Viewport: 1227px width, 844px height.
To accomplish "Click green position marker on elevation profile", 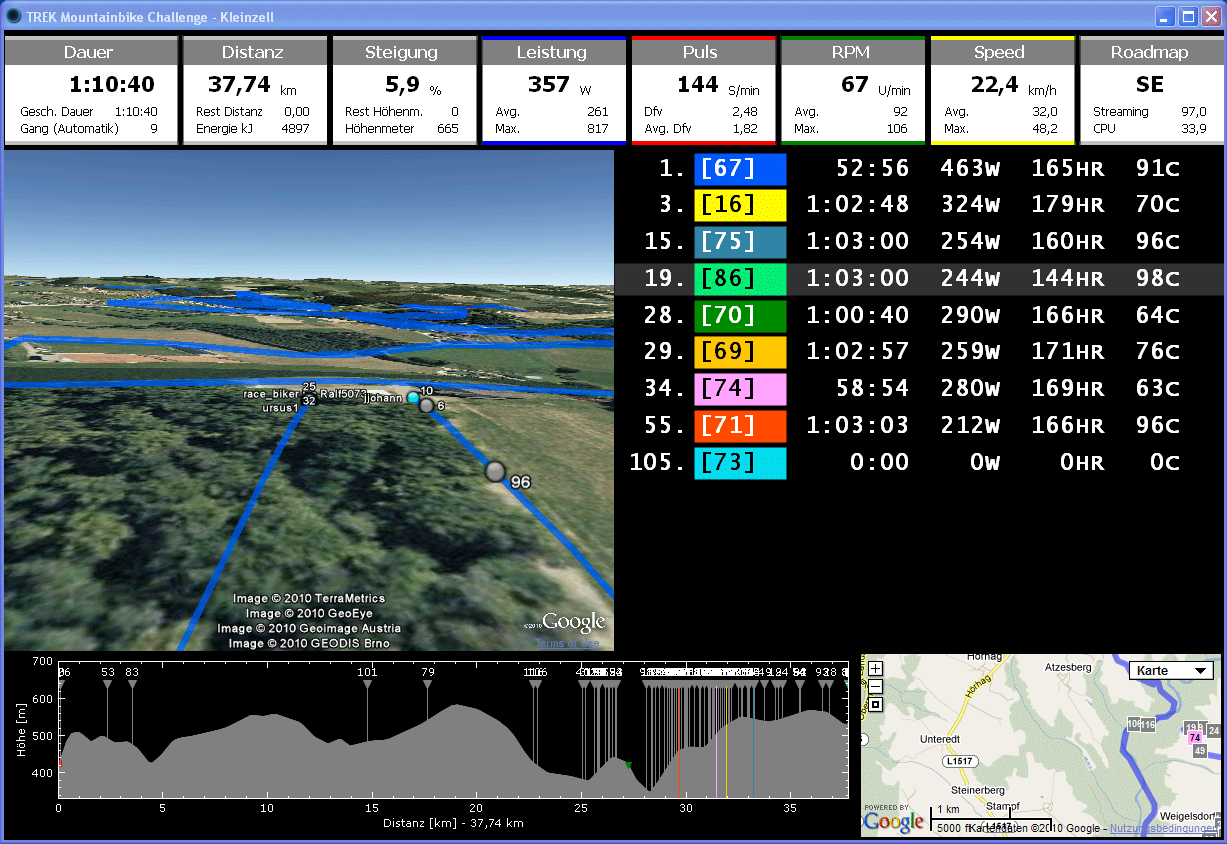I will point(628,765).
